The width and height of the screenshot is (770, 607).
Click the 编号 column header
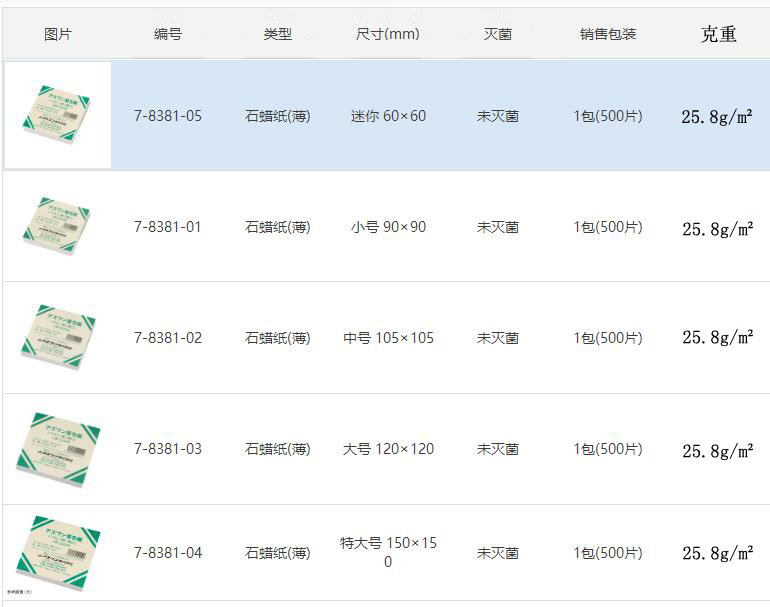coord(168,34)
